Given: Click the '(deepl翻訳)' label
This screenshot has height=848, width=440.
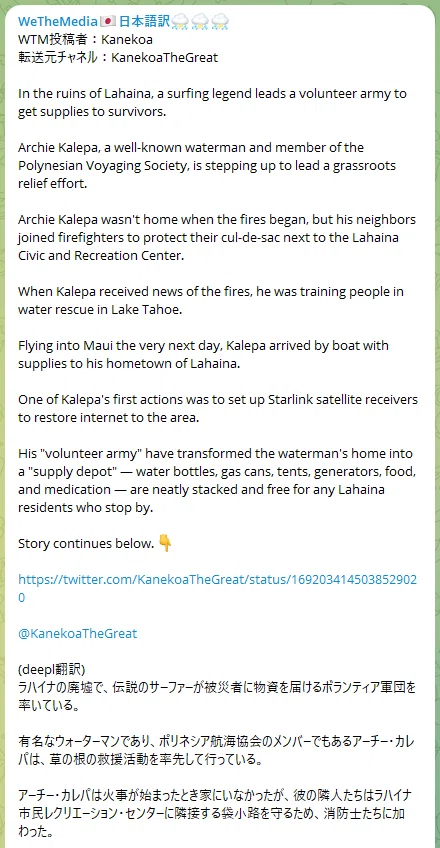Looking at the screenshot, I should pos(52,670).
